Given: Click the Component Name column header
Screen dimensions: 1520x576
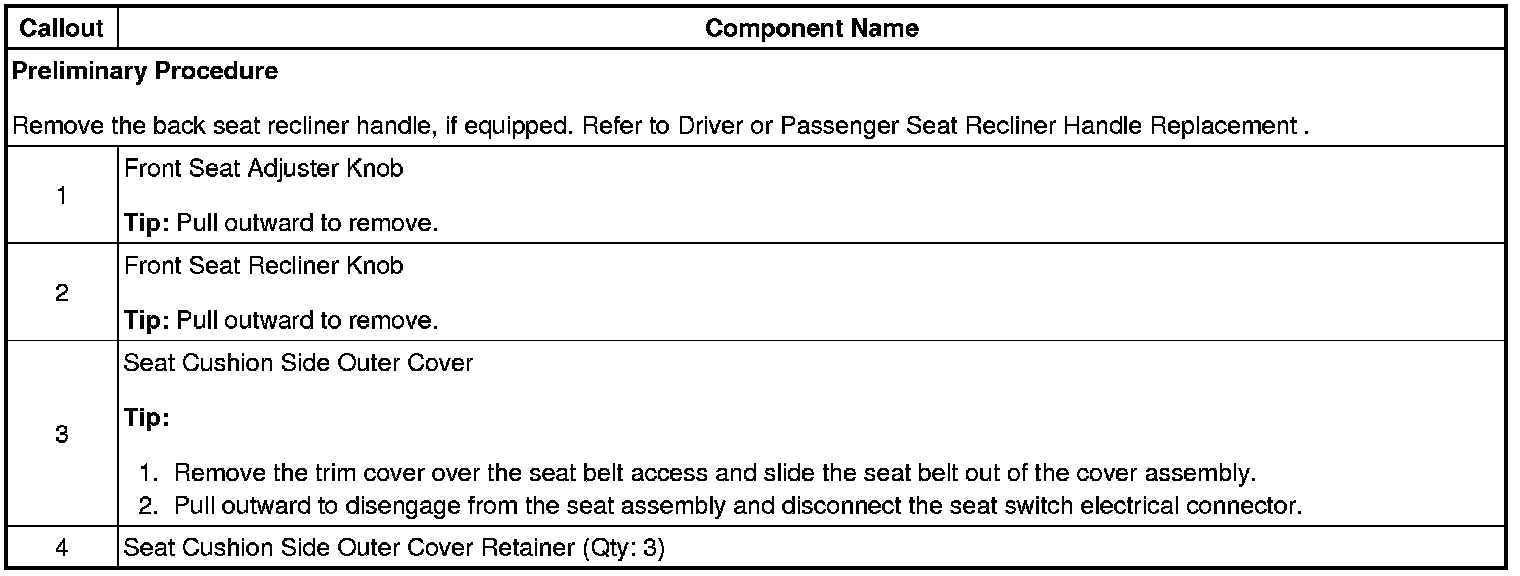Looking at the screenshot, I should pyautogui.click(x=811, y=28).
